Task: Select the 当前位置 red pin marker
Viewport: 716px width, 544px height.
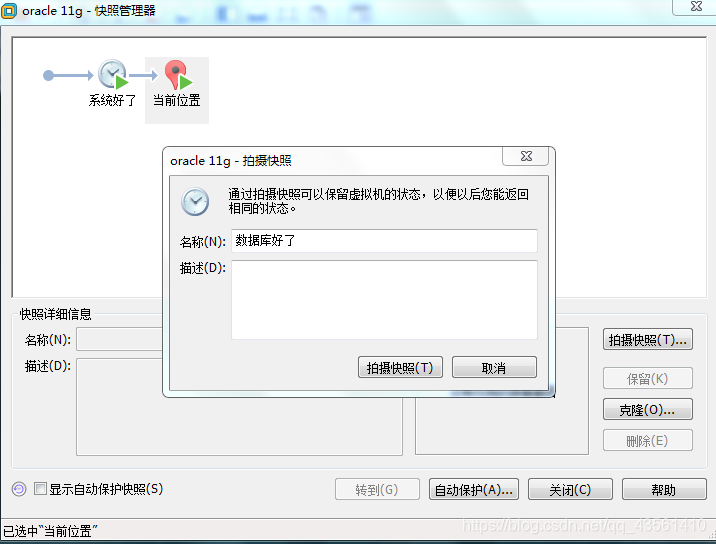Action: (x=177, y=75)
